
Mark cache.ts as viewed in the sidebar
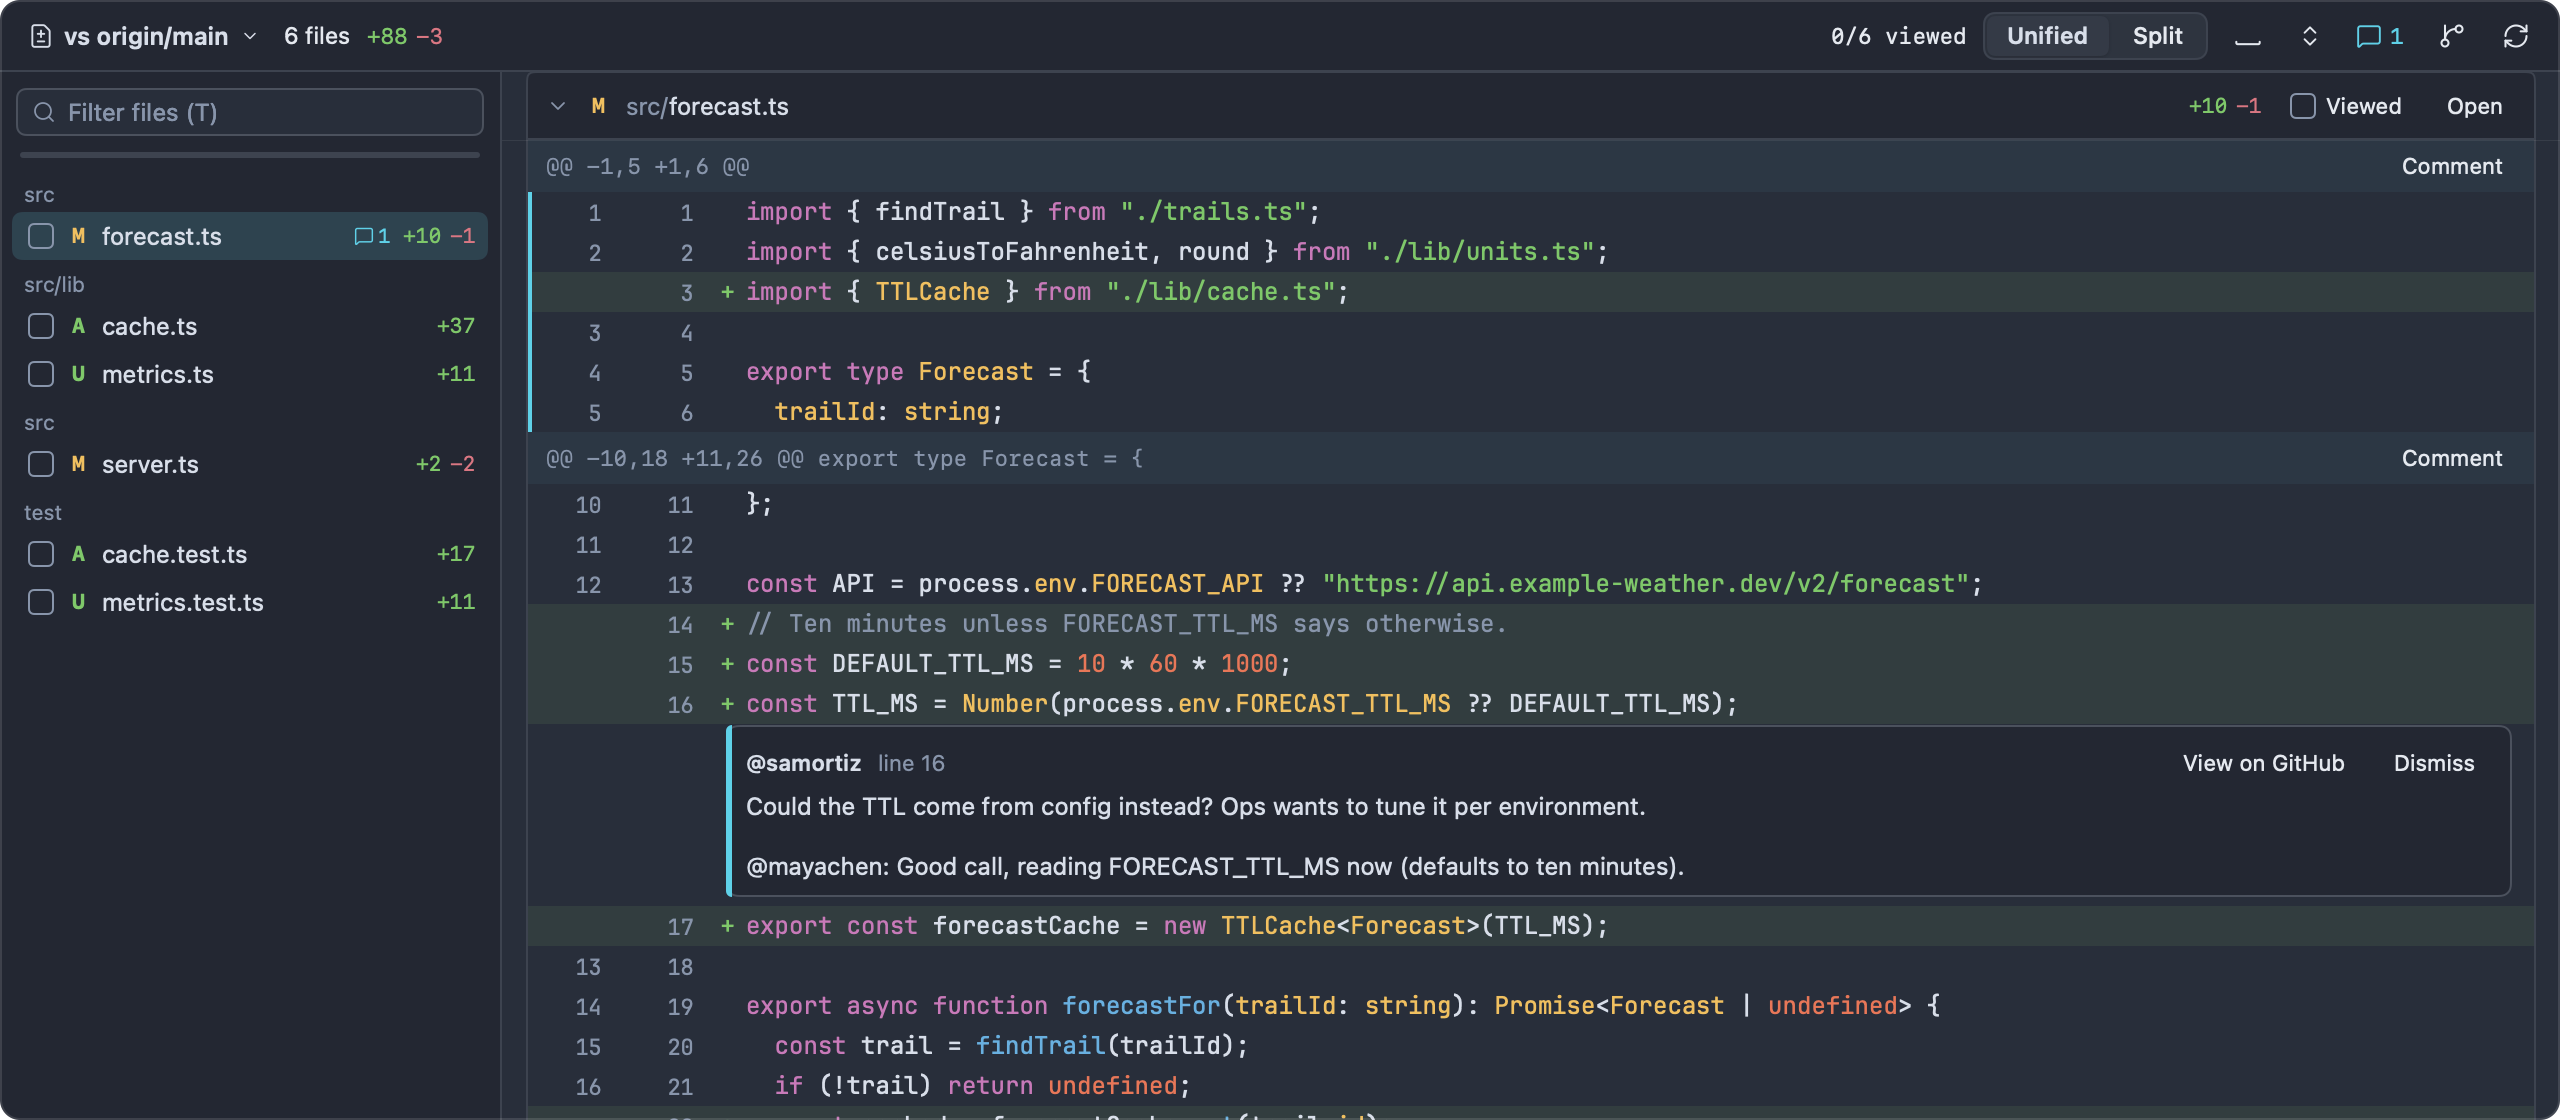41,326
